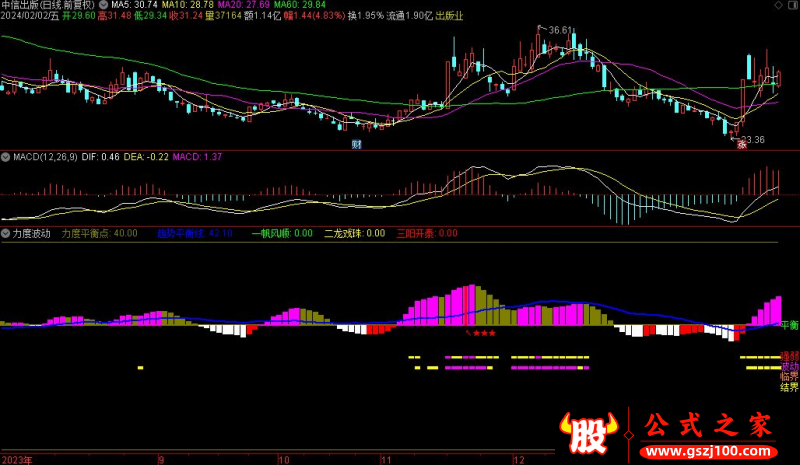This screenshot has height=465, width=800.
Task: Click the 趋势平衡线: 42.10 label
Action: (x=195, y=234)
